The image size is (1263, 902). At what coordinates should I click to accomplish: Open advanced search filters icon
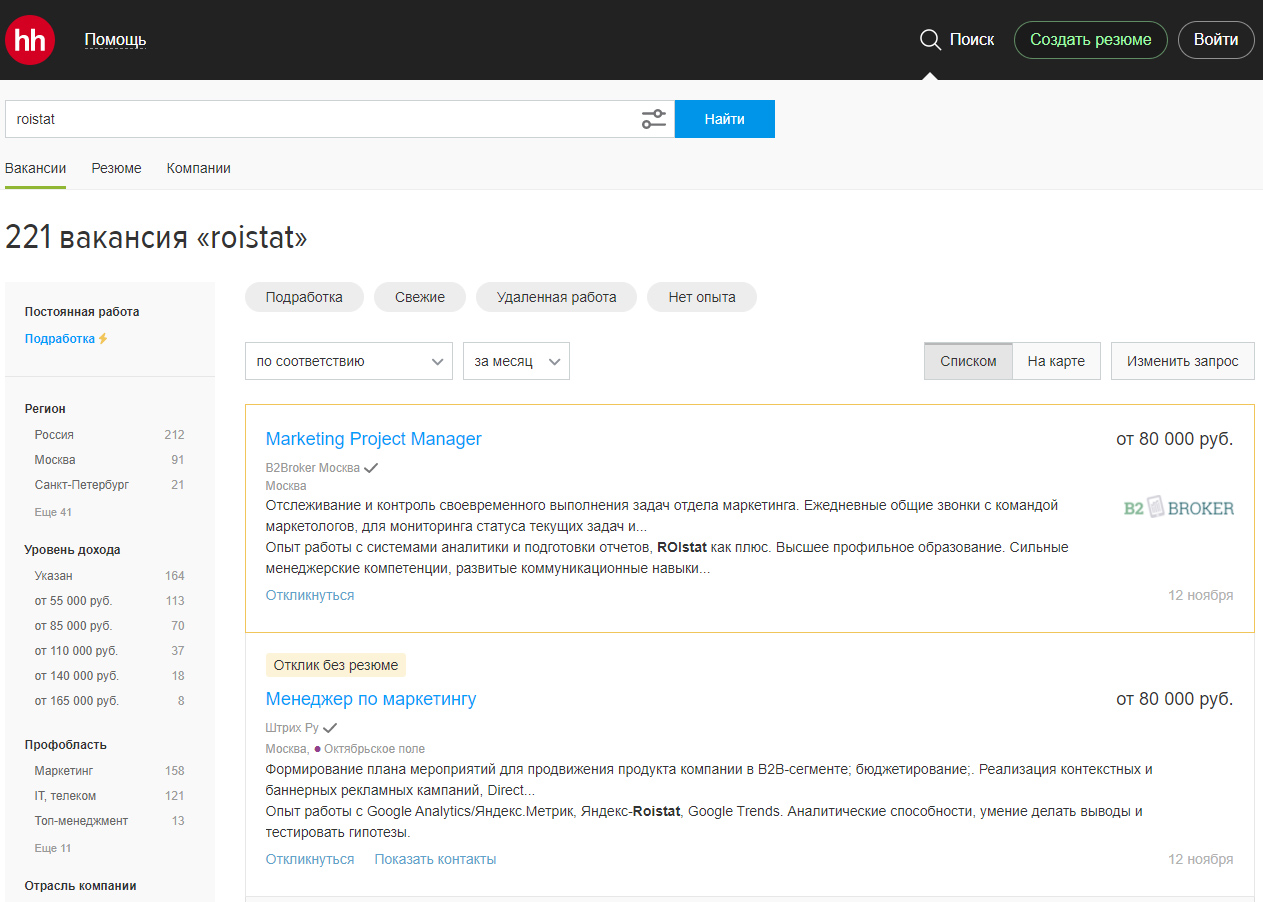[x=653, y=119]
